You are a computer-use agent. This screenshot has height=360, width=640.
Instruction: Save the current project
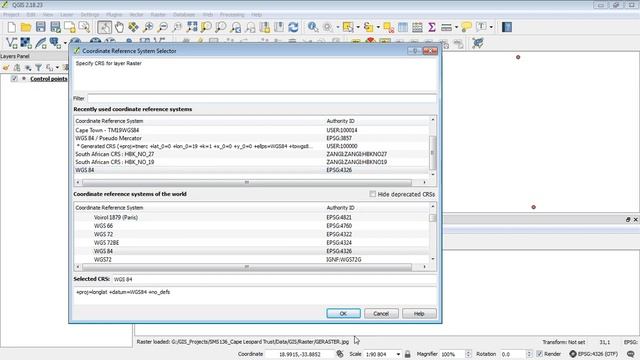pos(40,27)
